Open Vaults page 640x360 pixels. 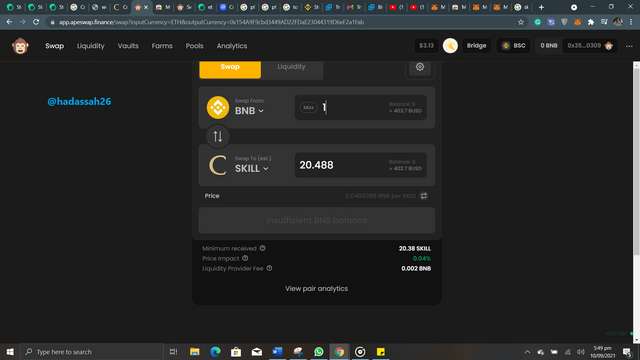128,46
